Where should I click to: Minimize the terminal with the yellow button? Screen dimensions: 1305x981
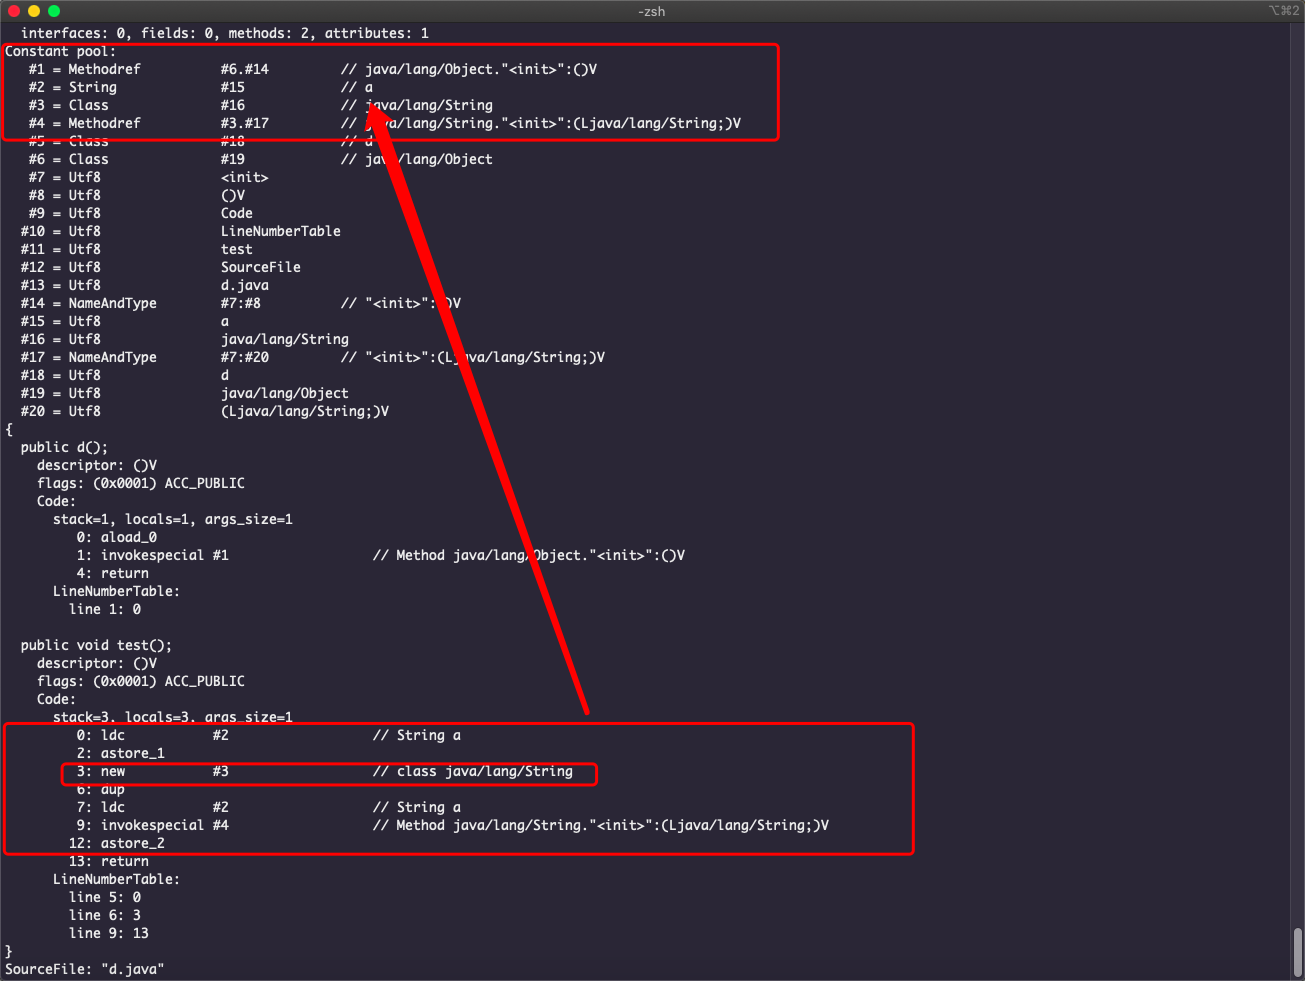[34, 11]
